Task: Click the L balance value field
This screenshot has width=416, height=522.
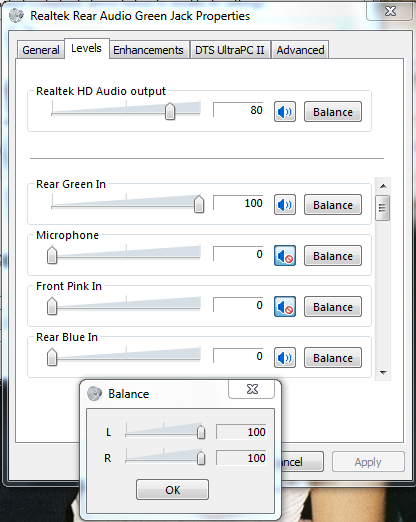Action: click(242, 432)
